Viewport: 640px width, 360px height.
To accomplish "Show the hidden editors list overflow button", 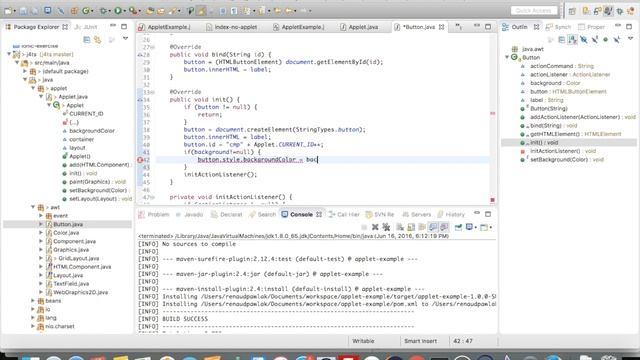I will coord(459,27).
